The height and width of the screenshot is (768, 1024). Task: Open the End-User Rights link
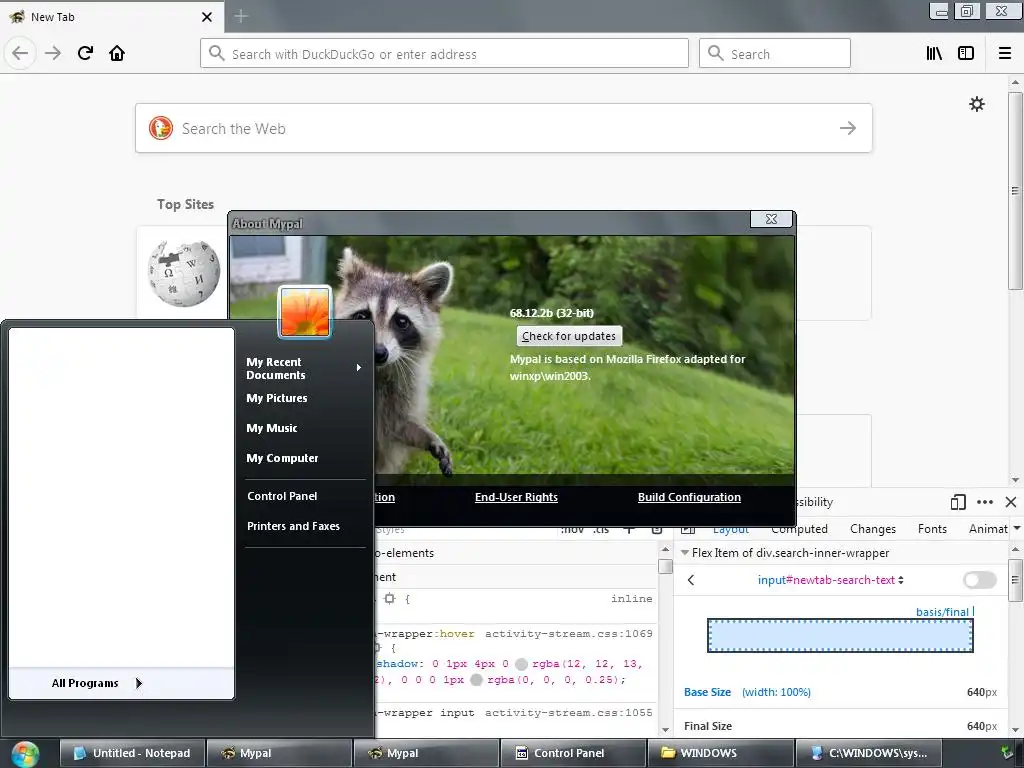pyautogui.click(x=516, y=497)
